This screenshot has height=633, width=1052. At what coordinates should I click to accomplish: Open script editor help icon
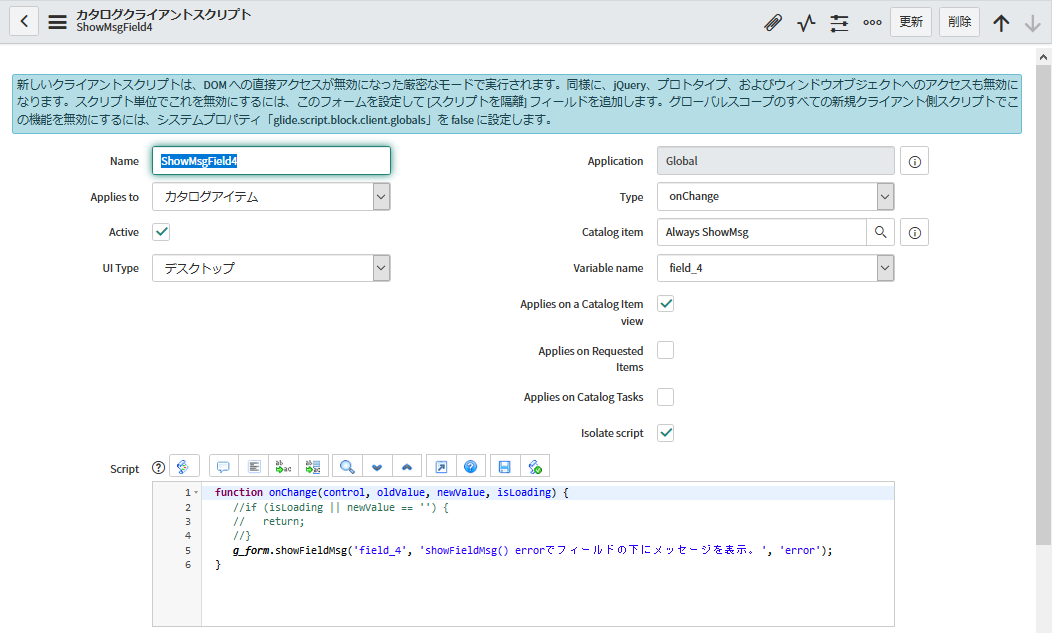tap(470, 467)
